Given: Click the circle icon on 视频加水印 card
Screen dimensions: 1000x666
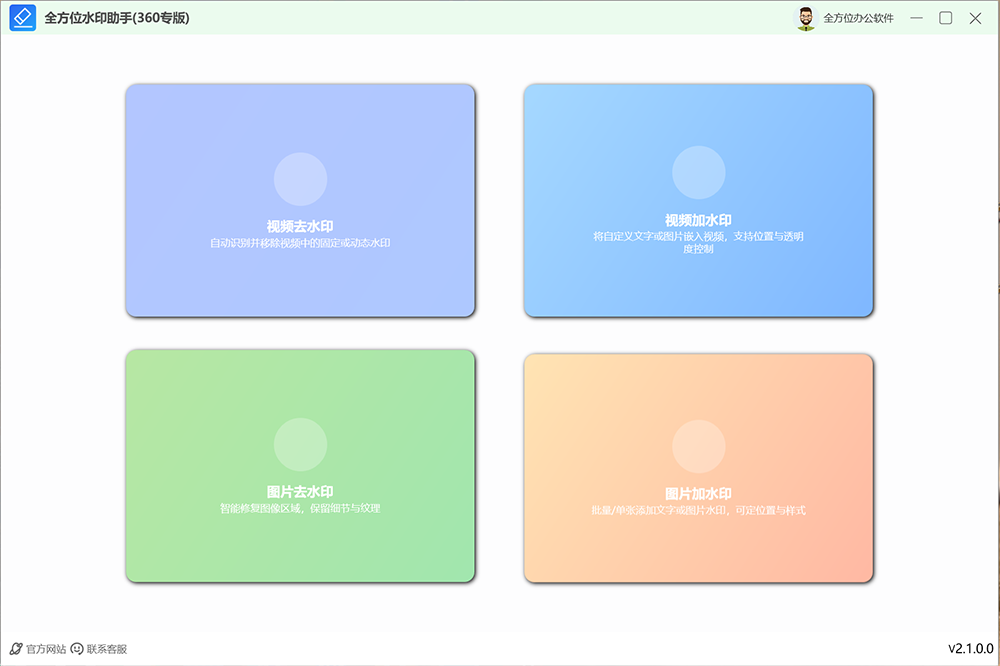Looking at the screenshot, I should click(698, 172).
